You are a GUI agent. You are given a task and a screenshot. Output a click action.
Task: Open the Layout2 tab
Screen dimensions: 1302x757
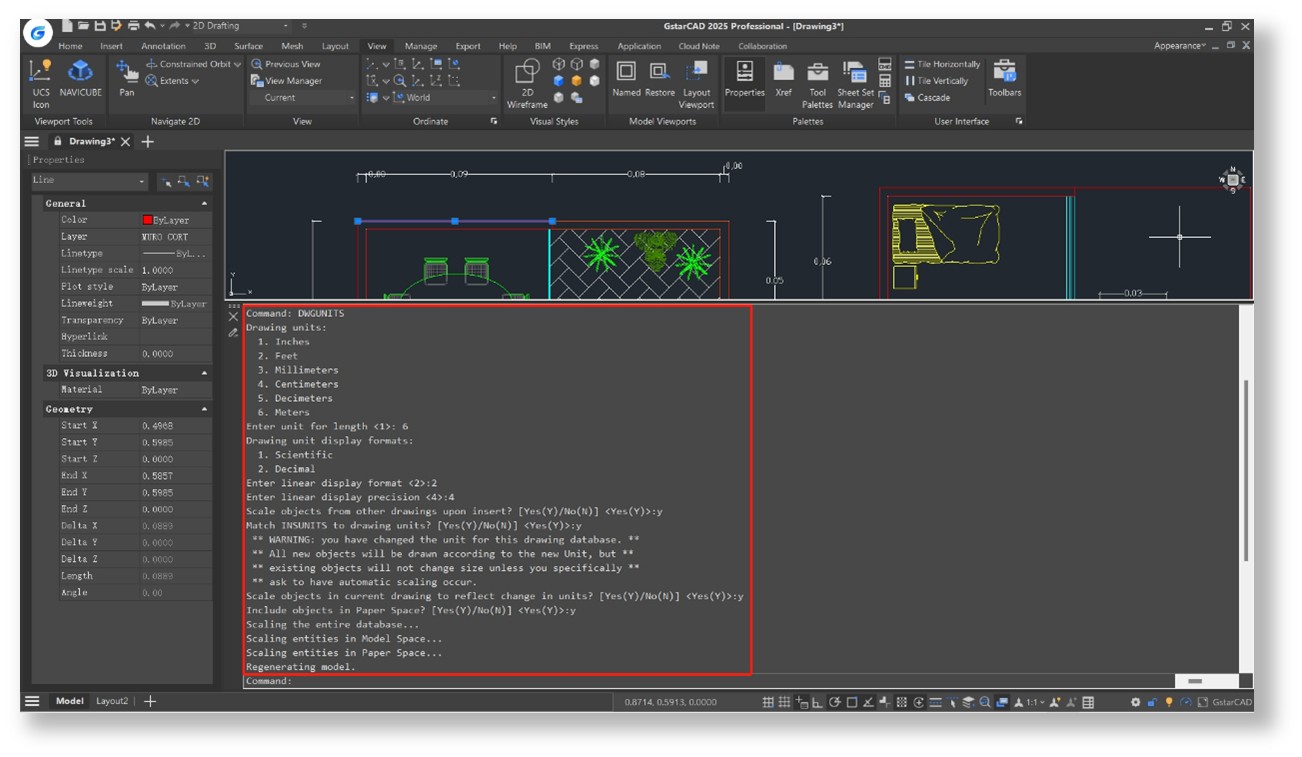[112, 702]
